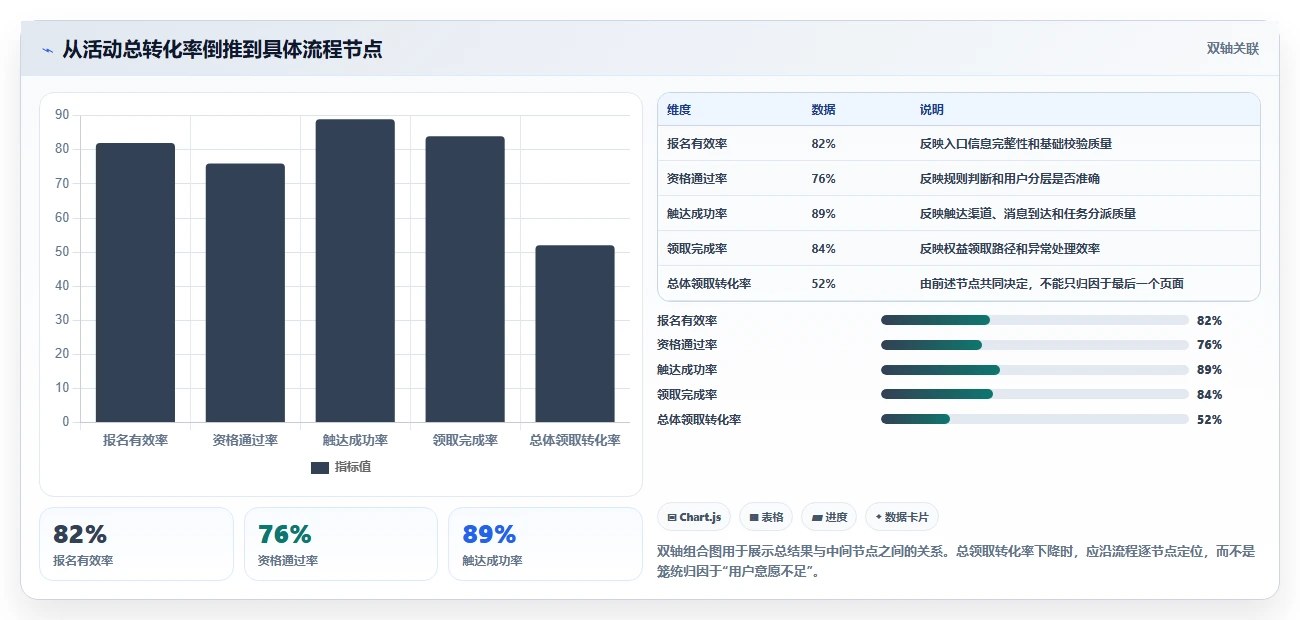Click the 82% value in the table
This screenshot has height=620, width=1300.
pos(823,144)
